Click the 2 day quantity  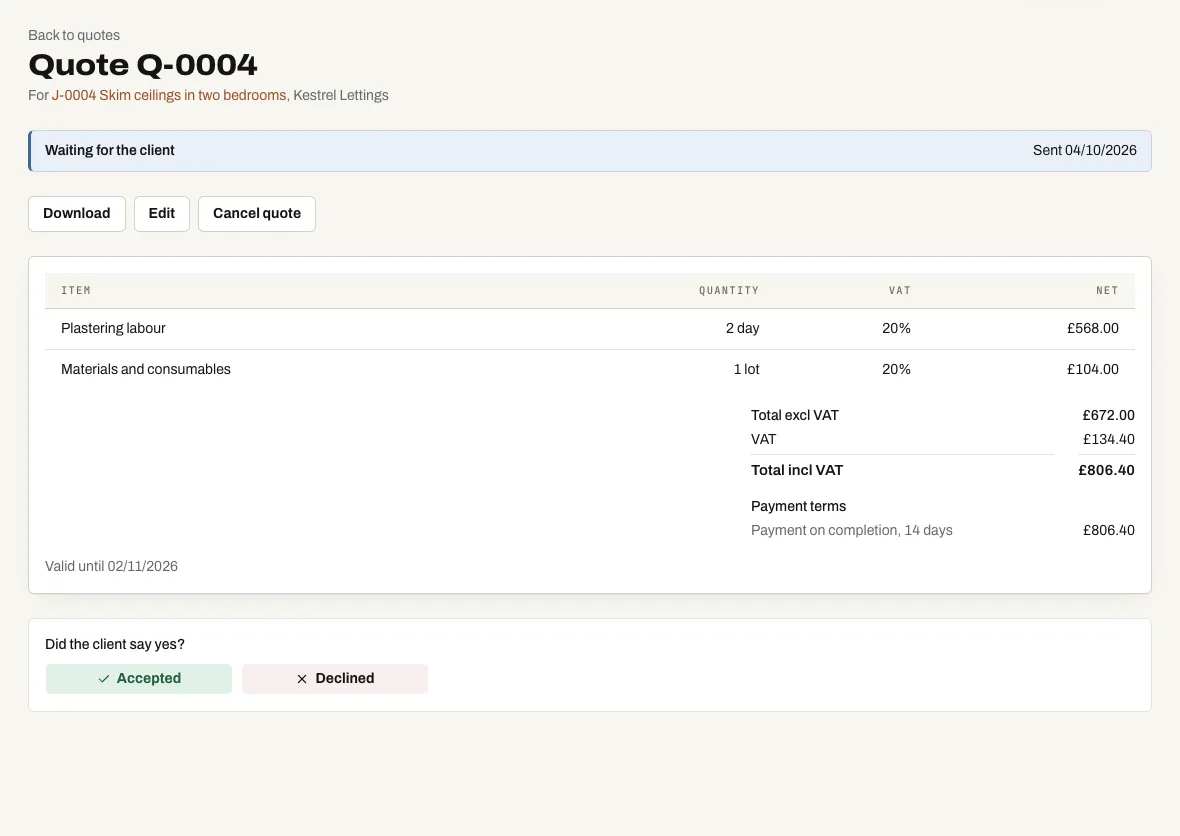coord(742,329)
